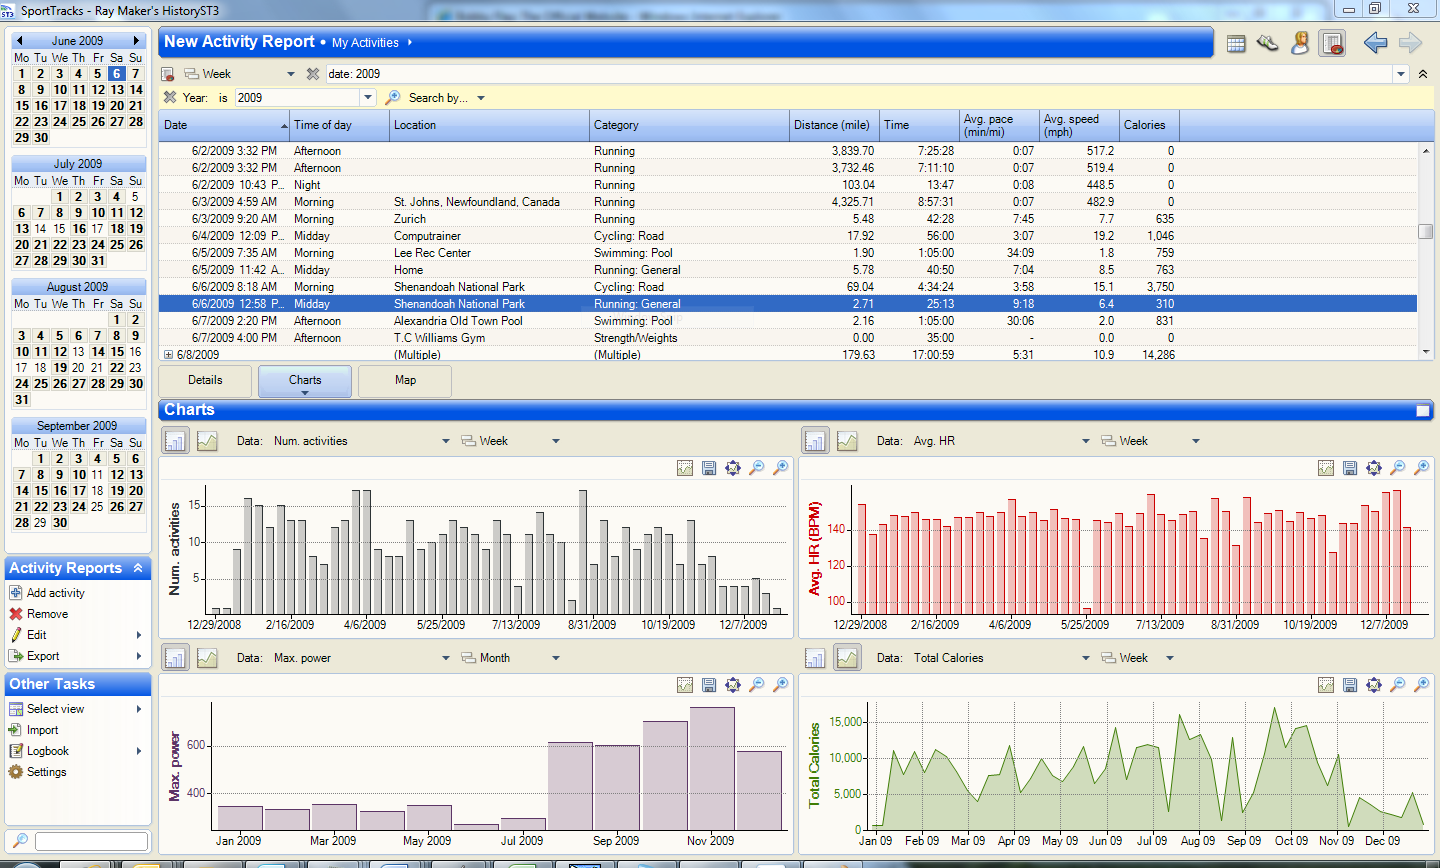Open chart options for Num. activities chart
This screenshot has height=868, width=1440.
tap(685, 468)
